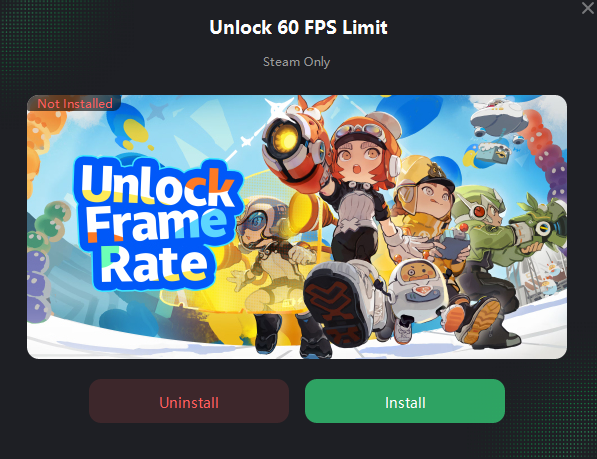The height and width of the screenshot is (459, 597).
Task: Click the small white robot mascot
Action: coord(417,289)
